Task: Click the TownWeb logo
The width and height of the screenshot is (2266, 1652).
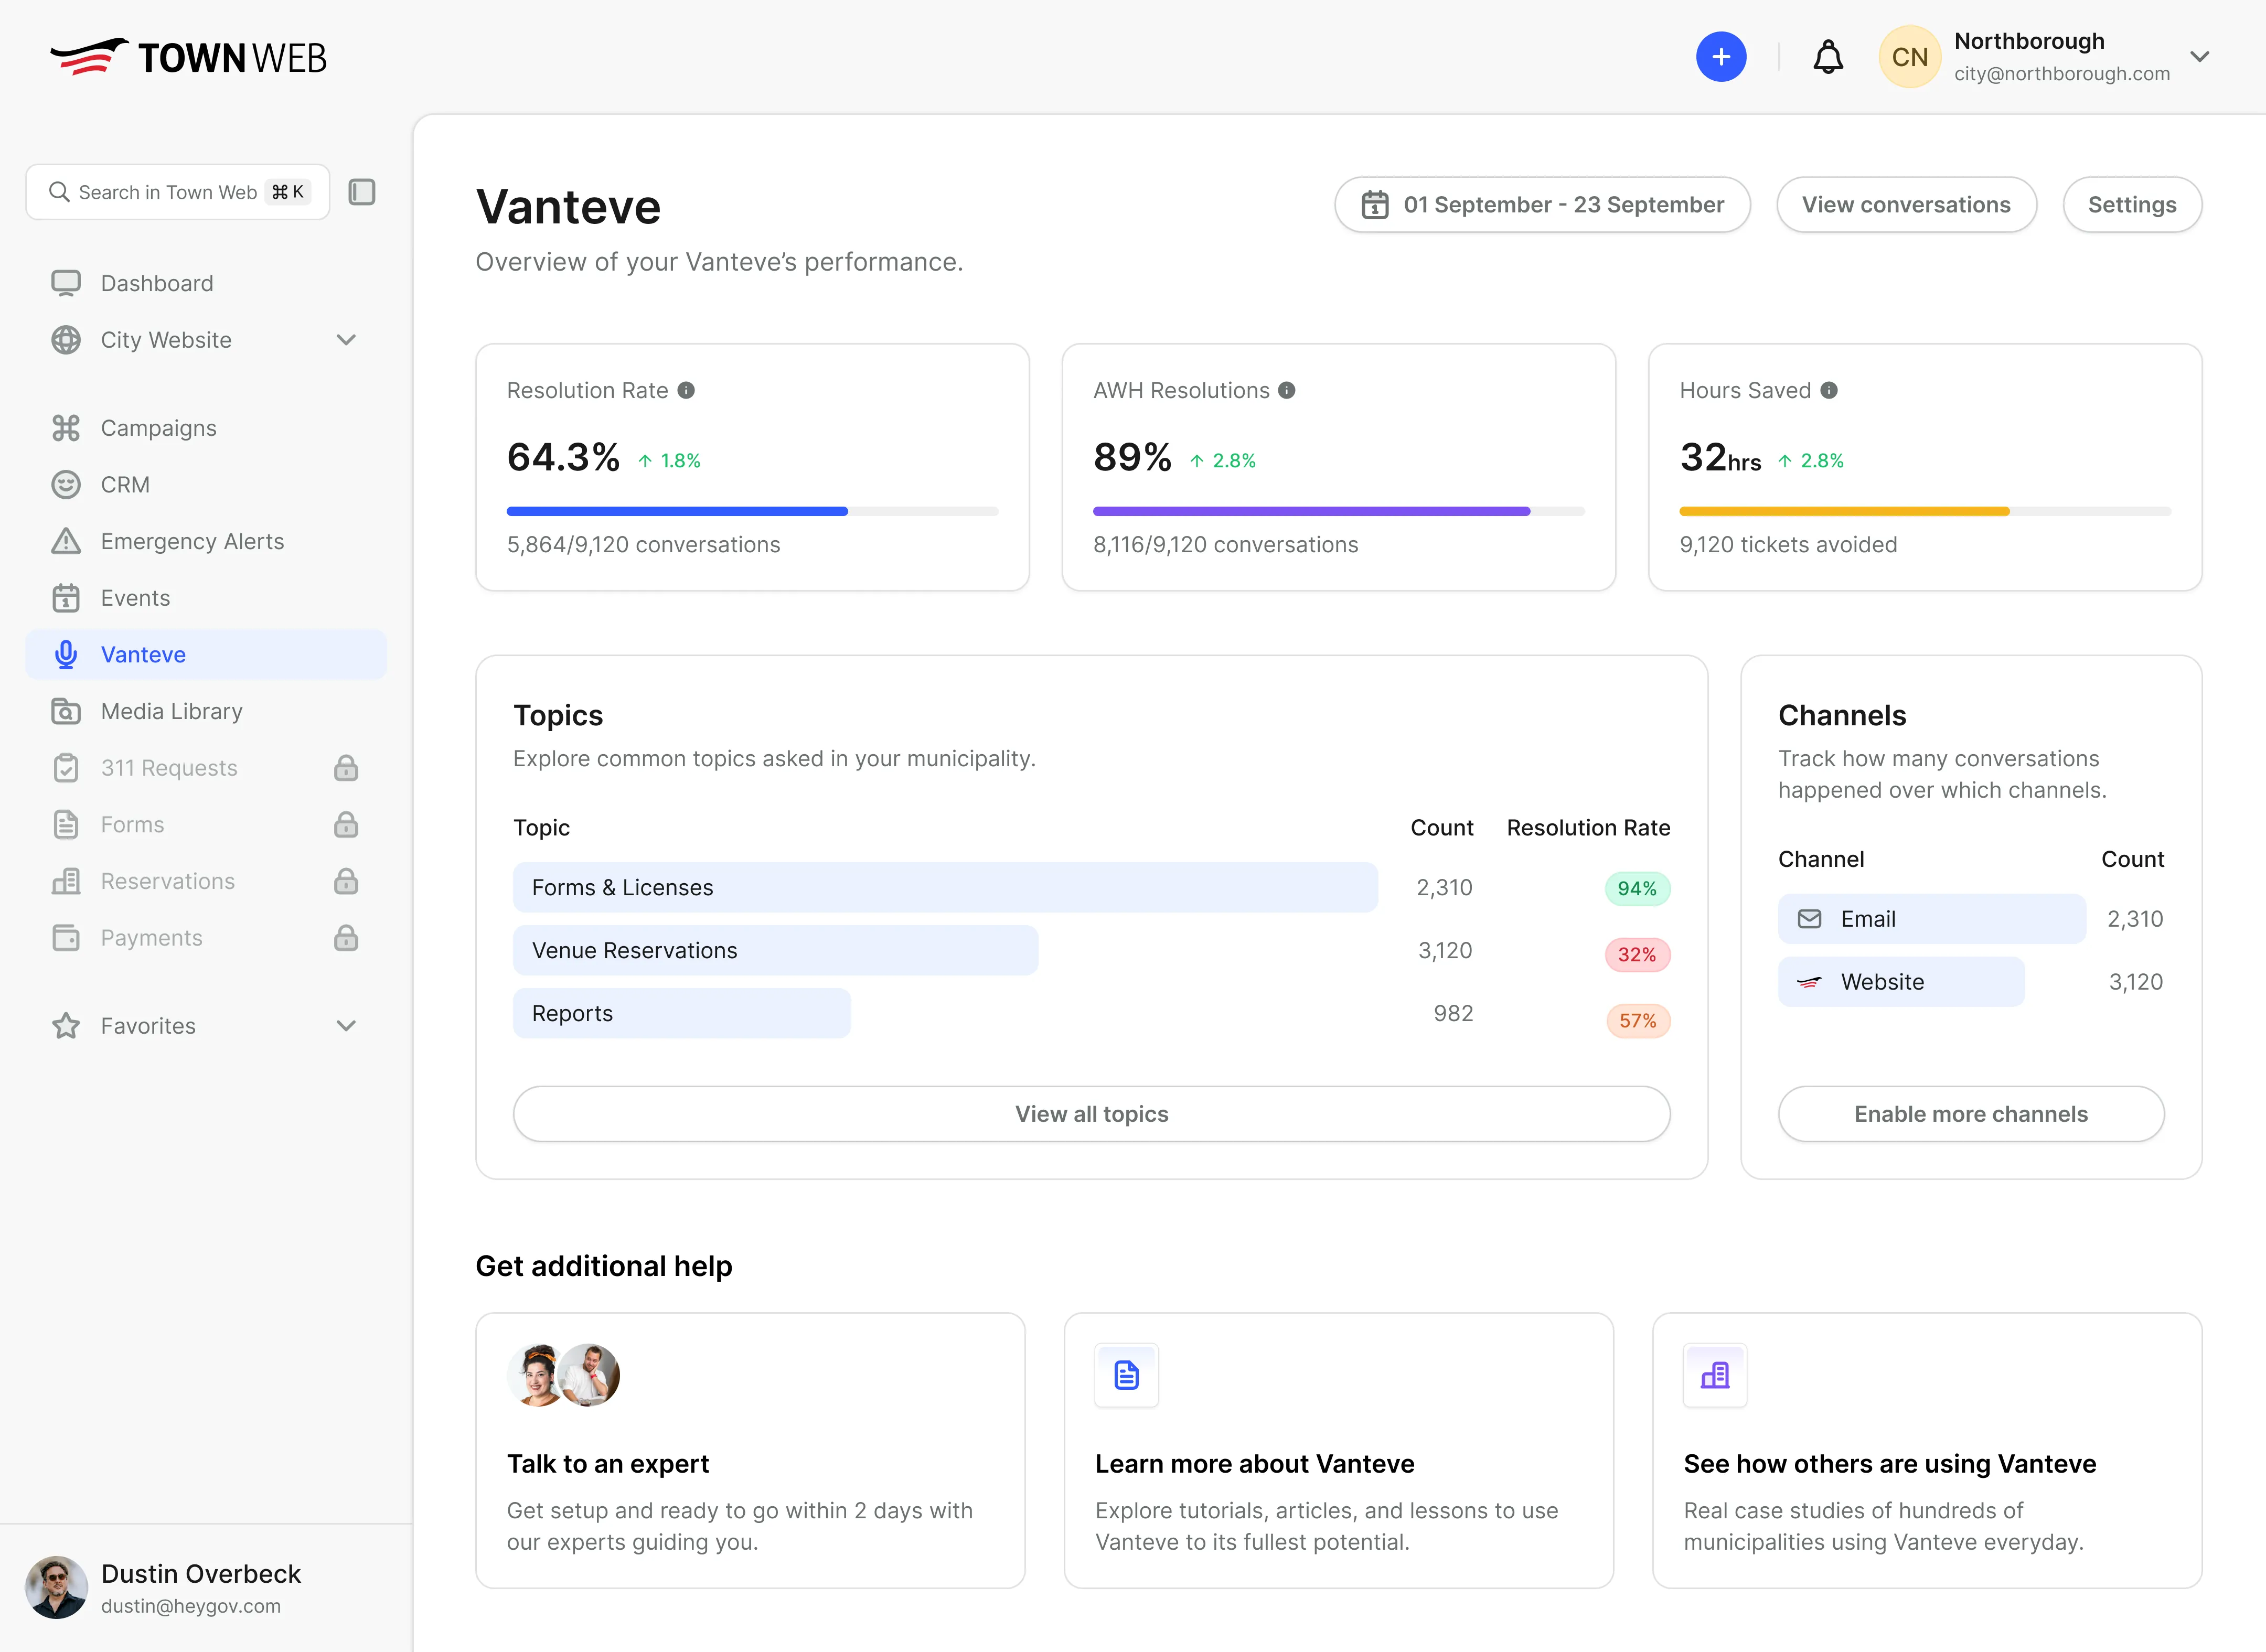Action: (188, 57)
